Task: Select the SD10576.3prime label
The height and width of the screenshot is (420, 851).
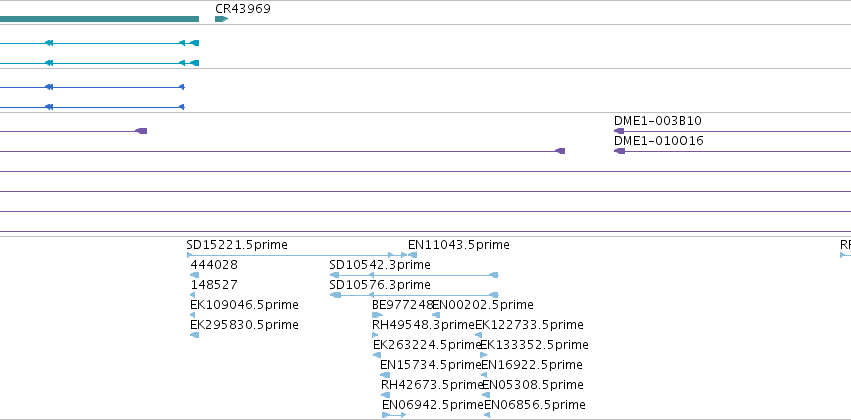Action: pyautogui.click(x=380, y=285)
